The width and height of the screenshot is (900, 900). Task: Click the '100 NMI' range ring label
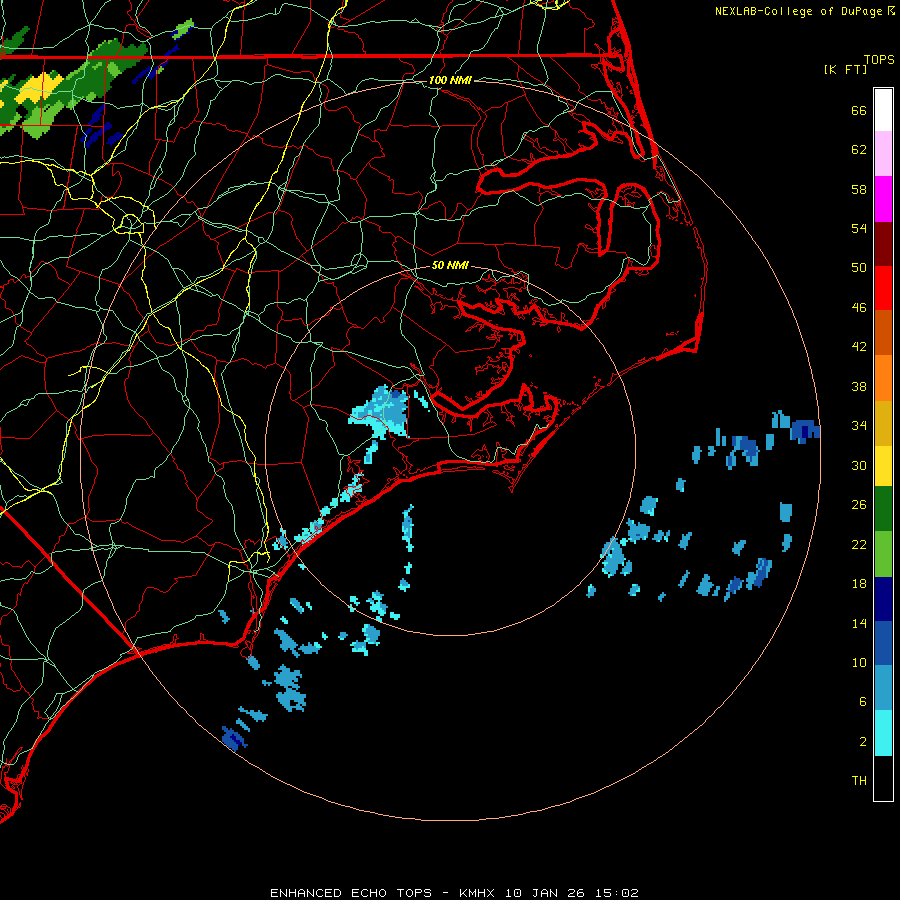point(450,80)
